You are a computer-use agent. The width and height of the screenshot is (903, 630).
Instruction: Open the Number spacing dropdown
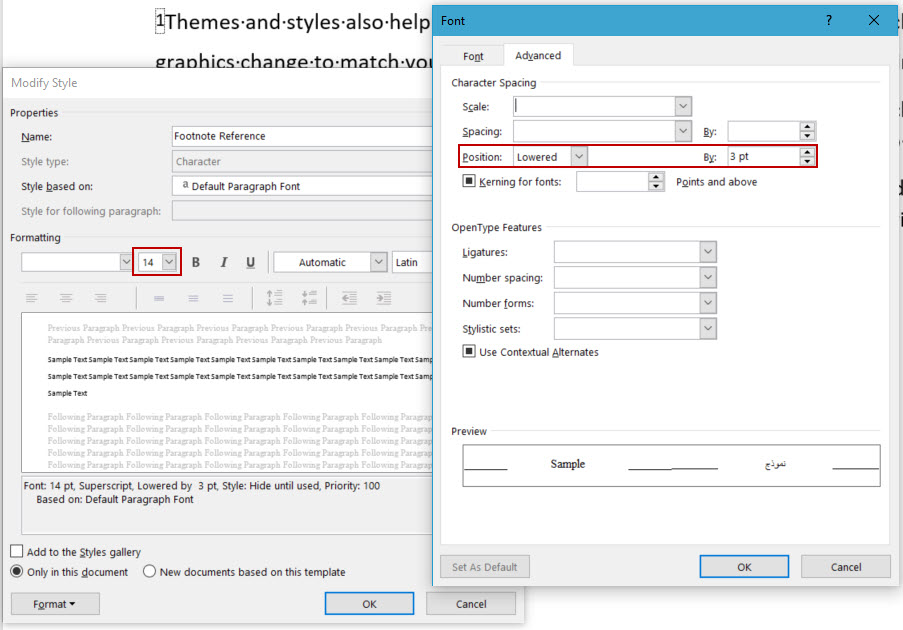[708, 278]
